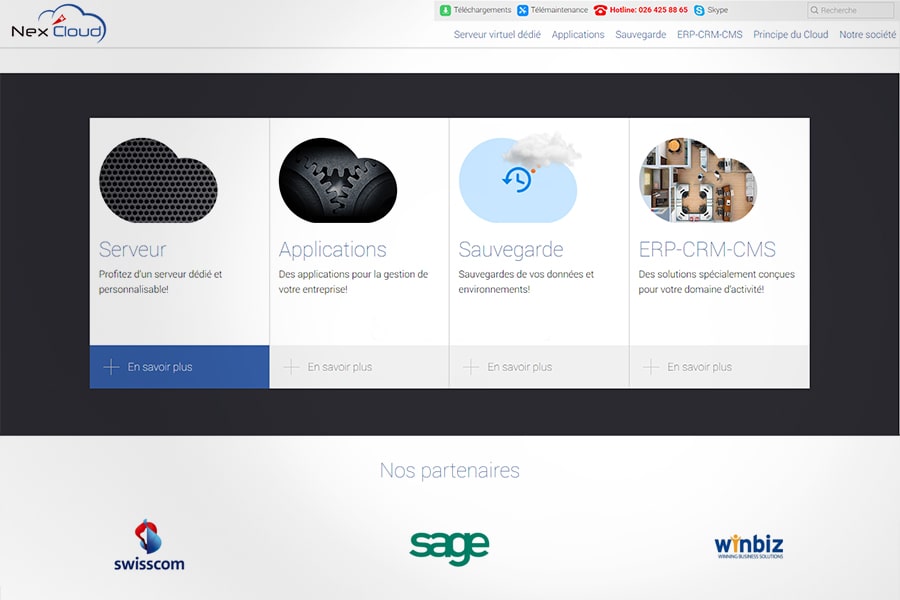Open the Serveur virtuel dédié menu
Screen dimensions: 900x600
[x=497, y=34]
